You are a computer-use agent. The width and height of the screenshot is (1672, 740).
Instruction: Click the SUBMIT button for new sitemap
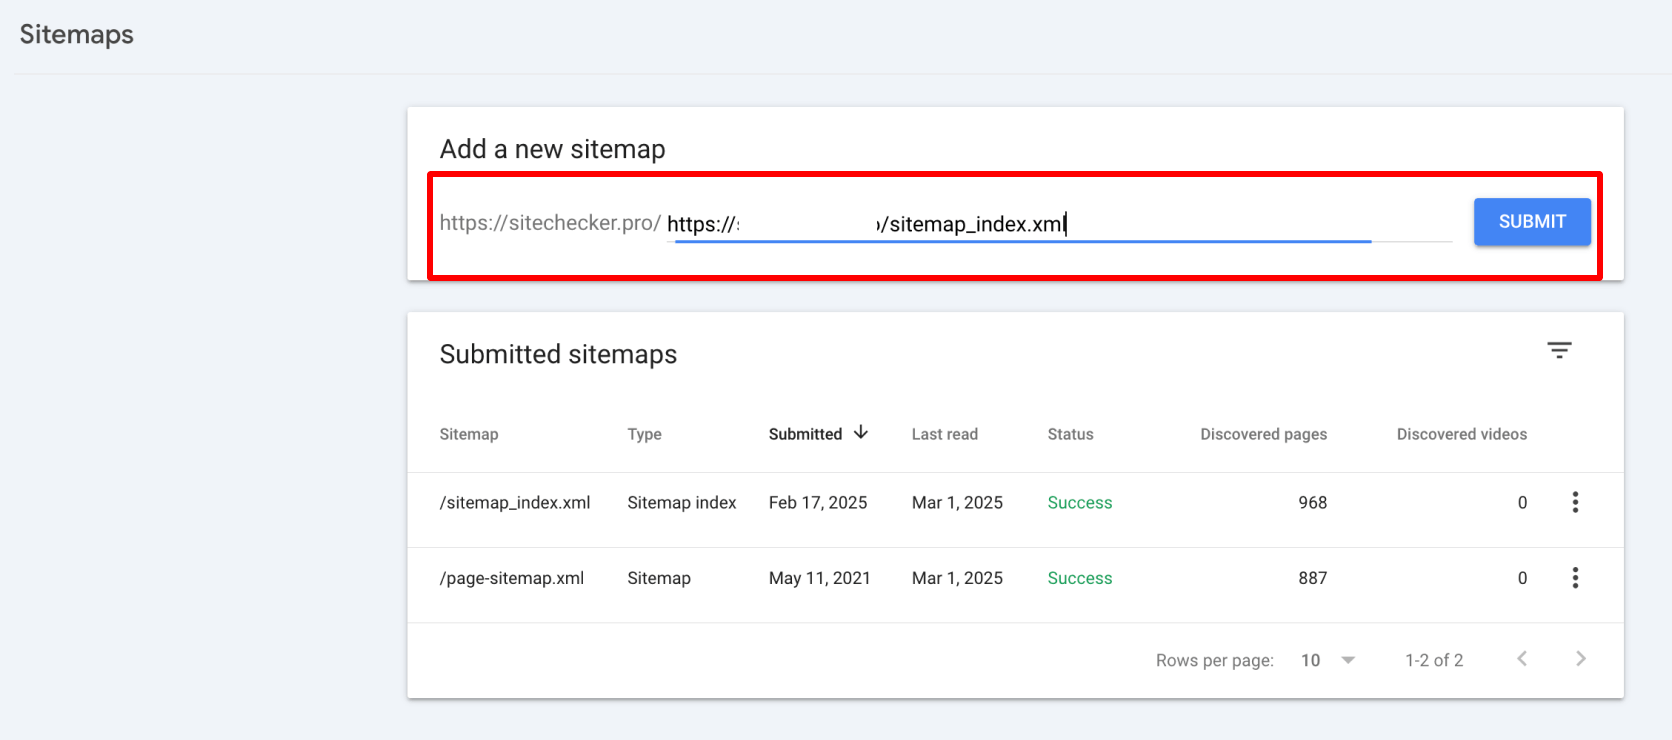[1532, 222]
